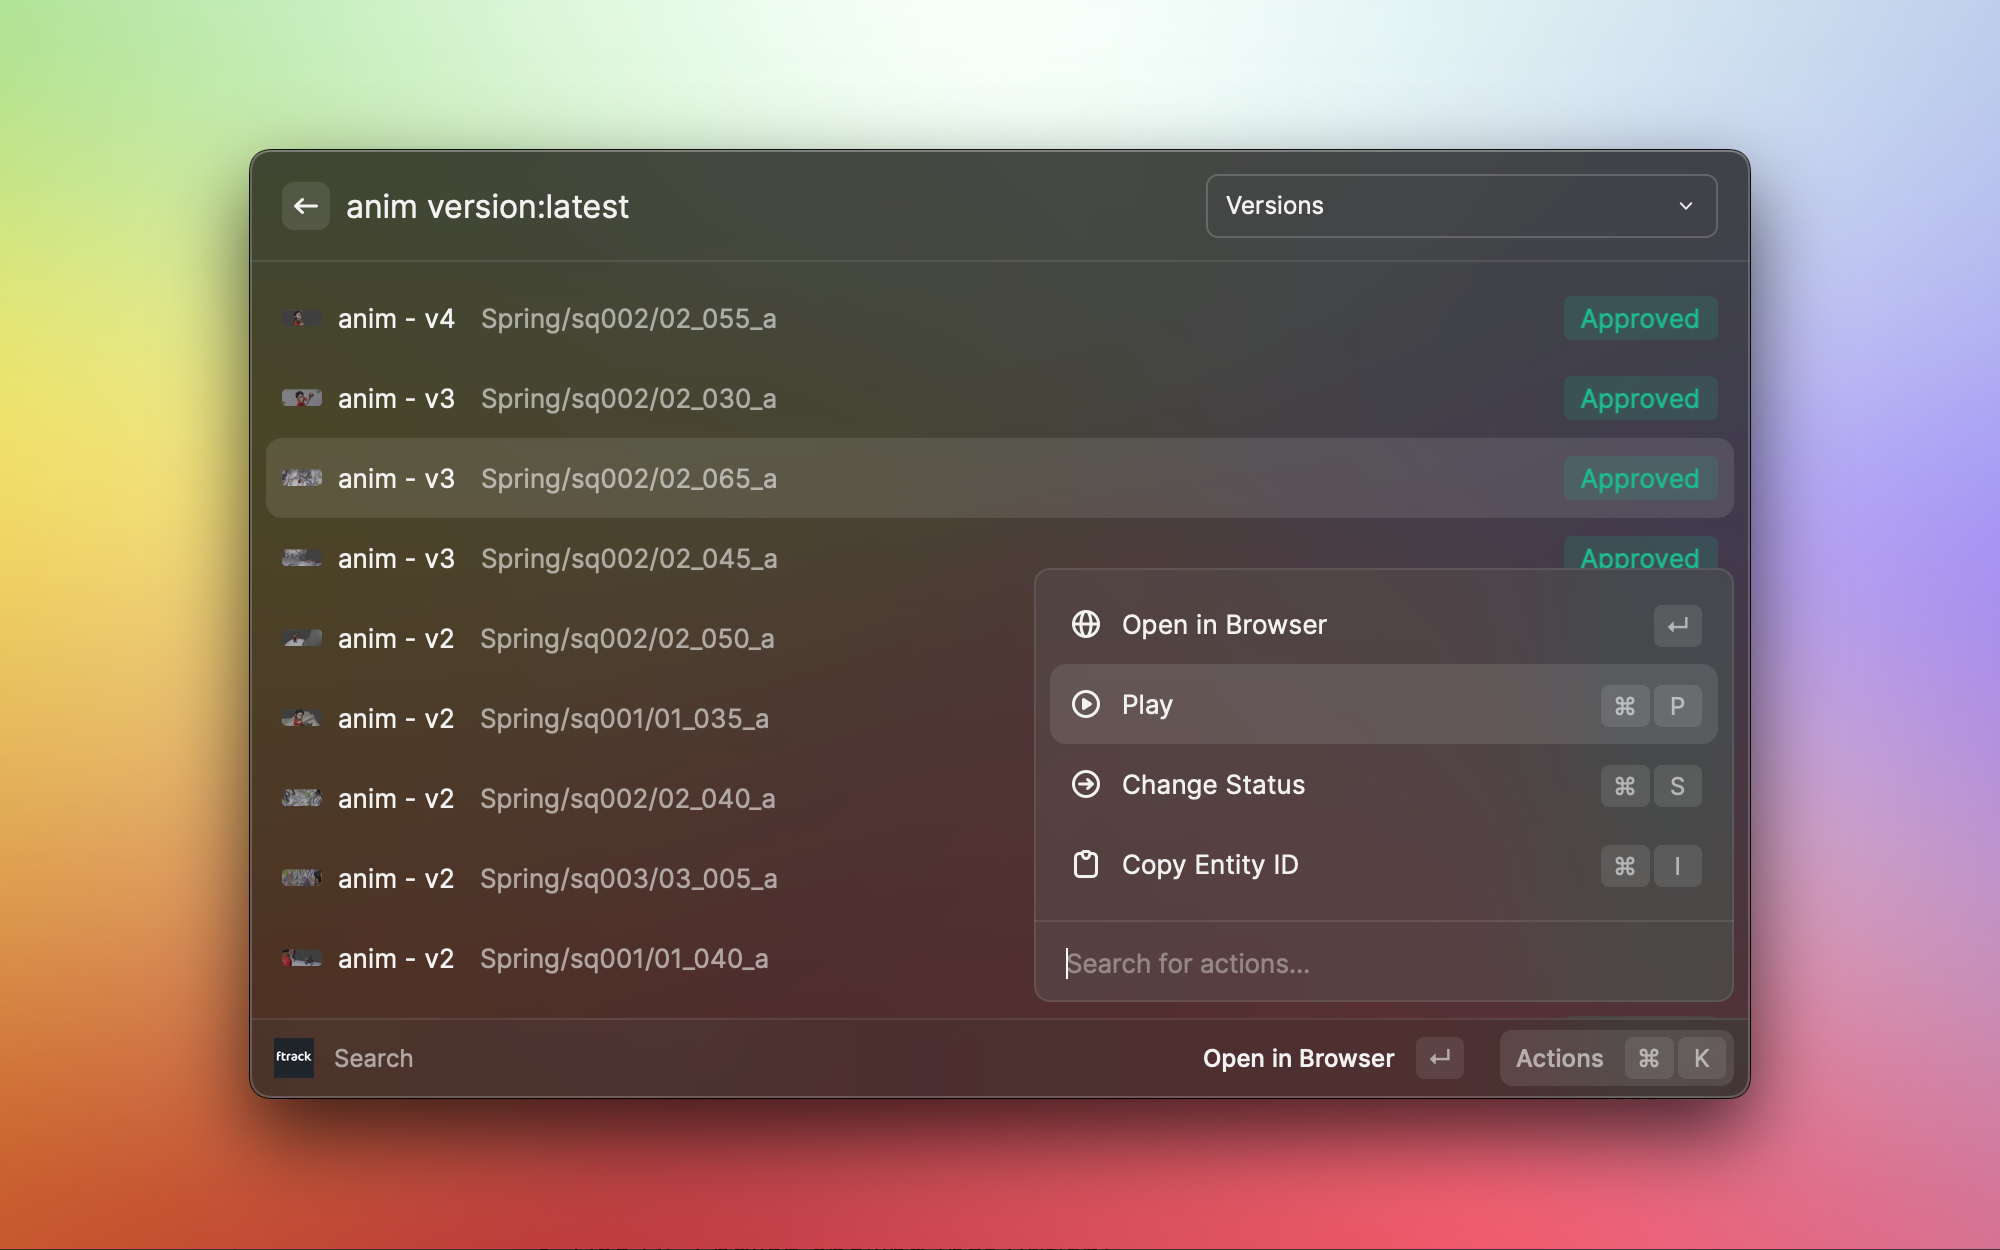Click the anim version:latest search text
Viewport: 2000px width, 1250px height.
pos(487,206)
